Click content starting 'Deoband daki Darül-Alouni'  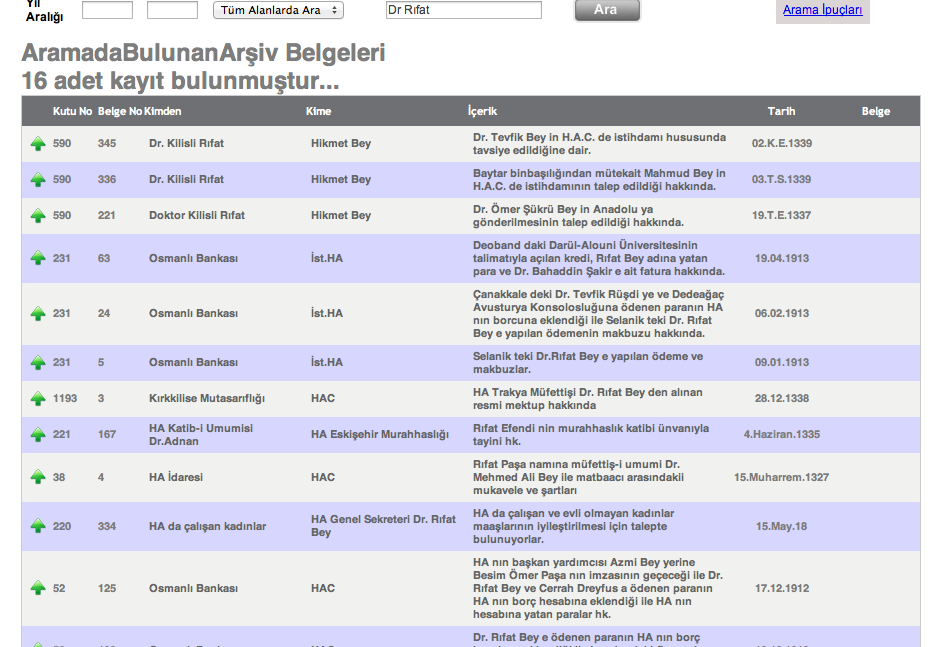[599, 258]
